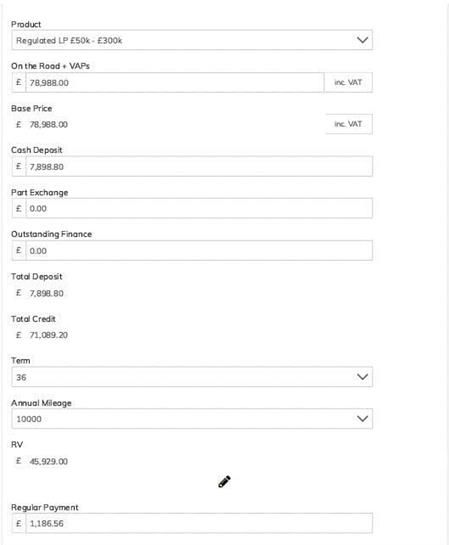The image size is (449, 545).
Task: Click the Total Credit value 71,089.20
Action: pos(49,335)
